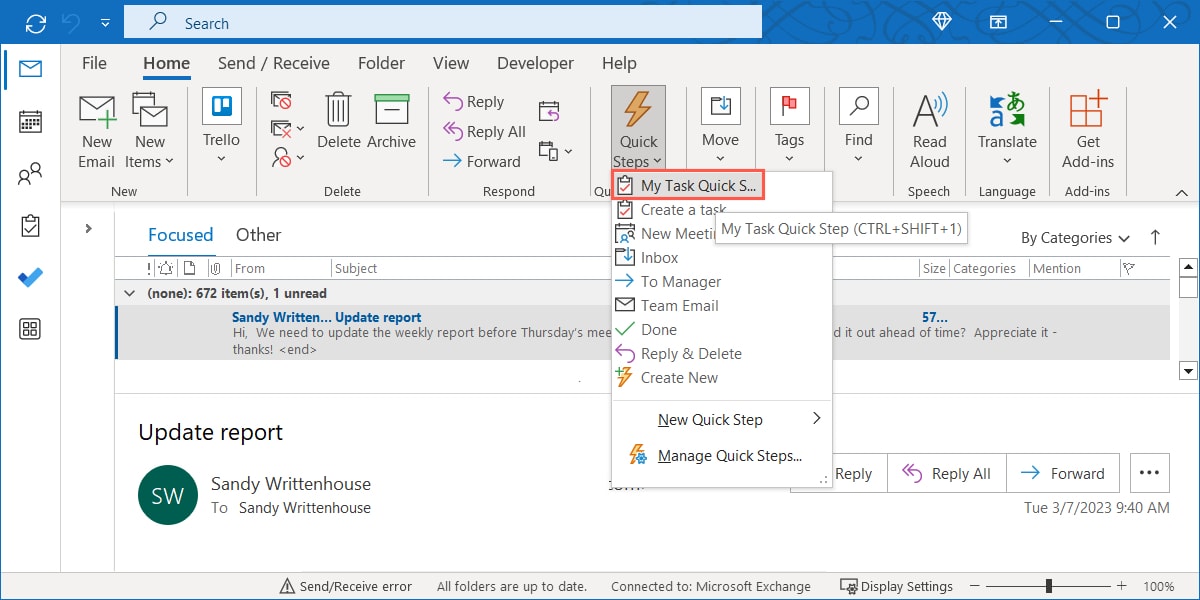Switch to the Send / Receive tab

point(273,63)
